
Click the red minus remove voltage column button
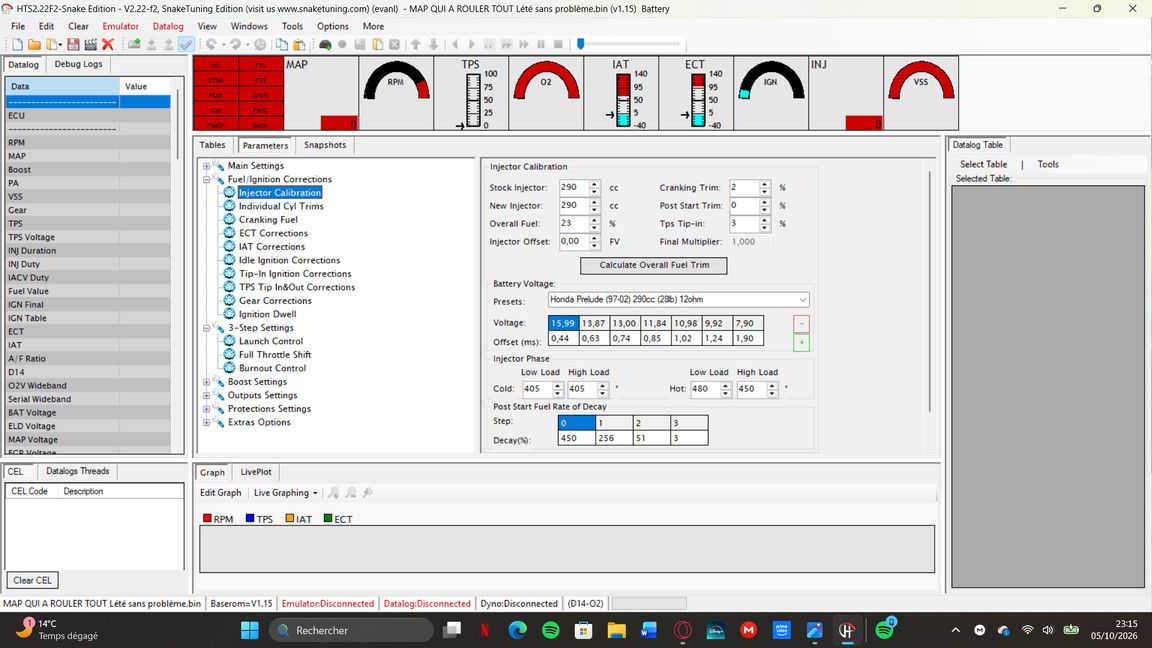click(802, 323)
